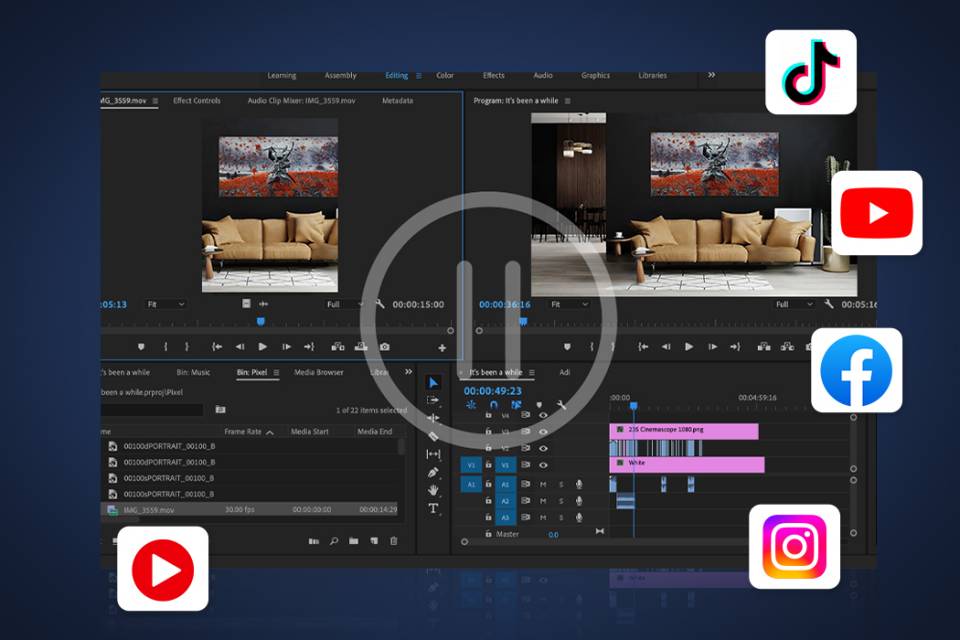Viewport: 960px width, 640px height.
Task: Select the Pen tool in the toolbar
Action: pos(435,473)
